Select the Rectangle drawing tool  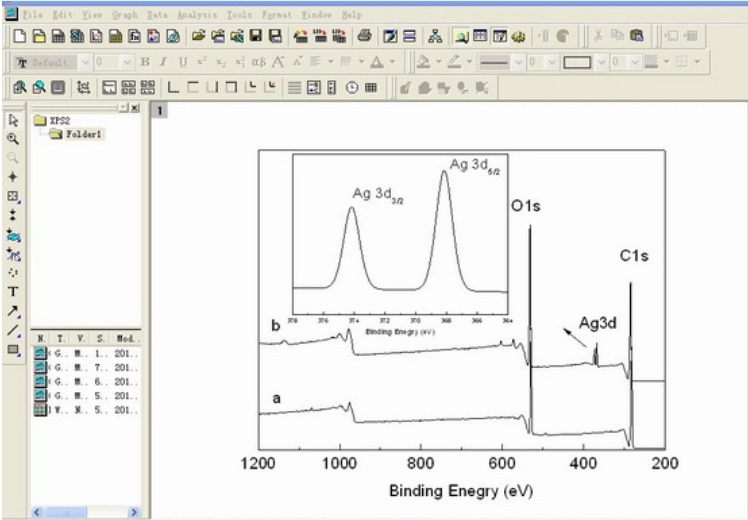[13, 349]
